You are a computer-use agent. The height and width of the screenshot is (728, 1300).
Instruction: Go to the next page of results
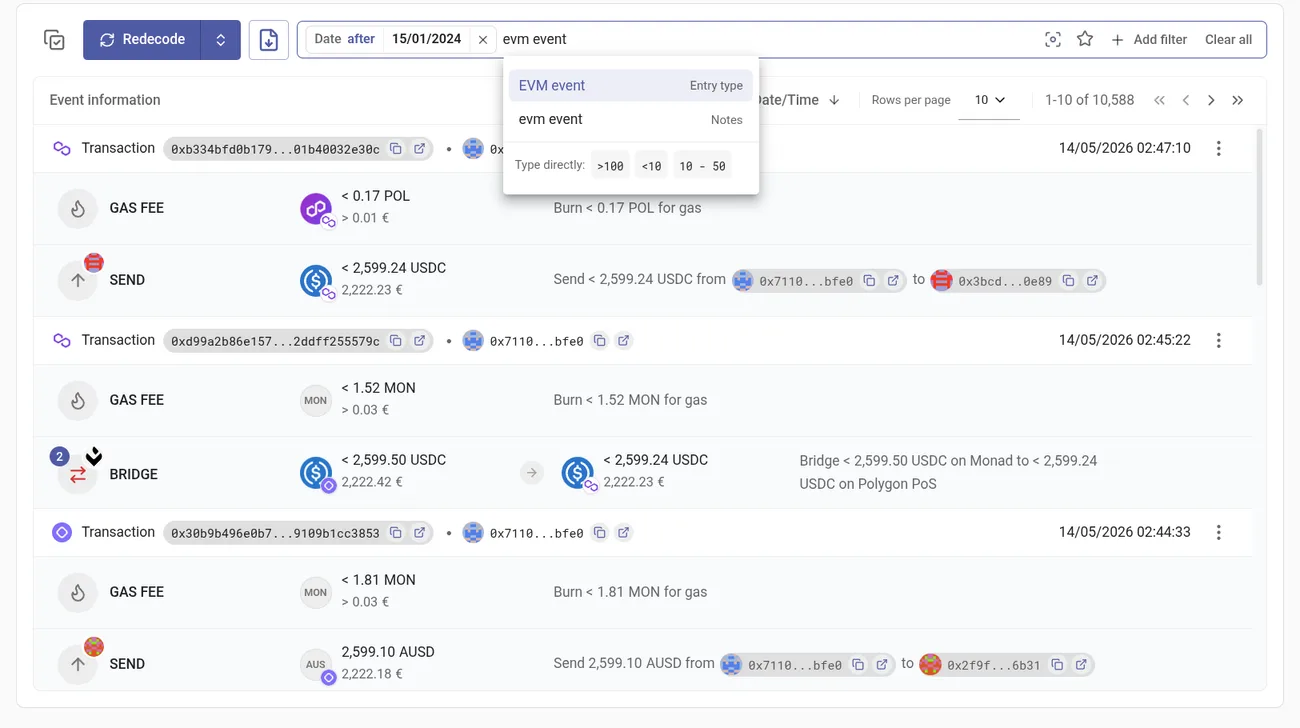[x=1212, y=100]
